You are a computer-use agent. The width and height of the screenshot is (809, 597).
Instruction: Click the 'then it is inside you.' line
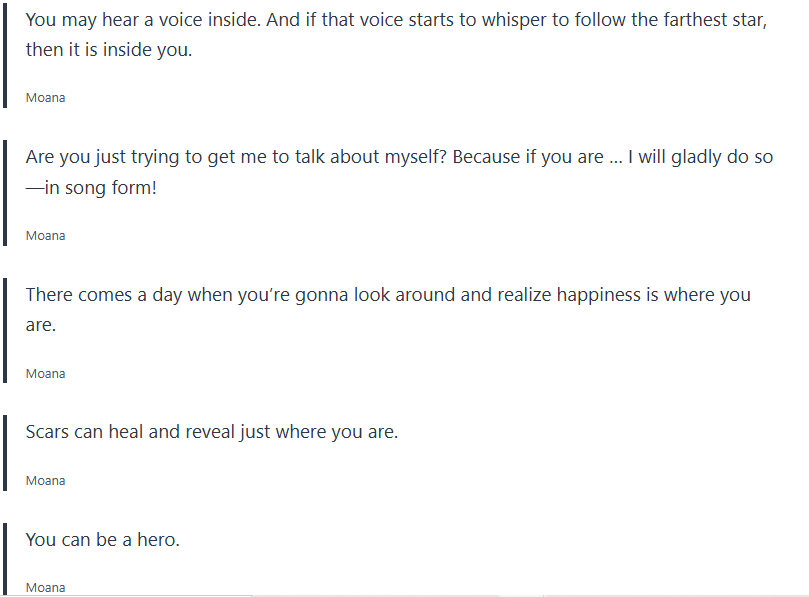(108, 49)
